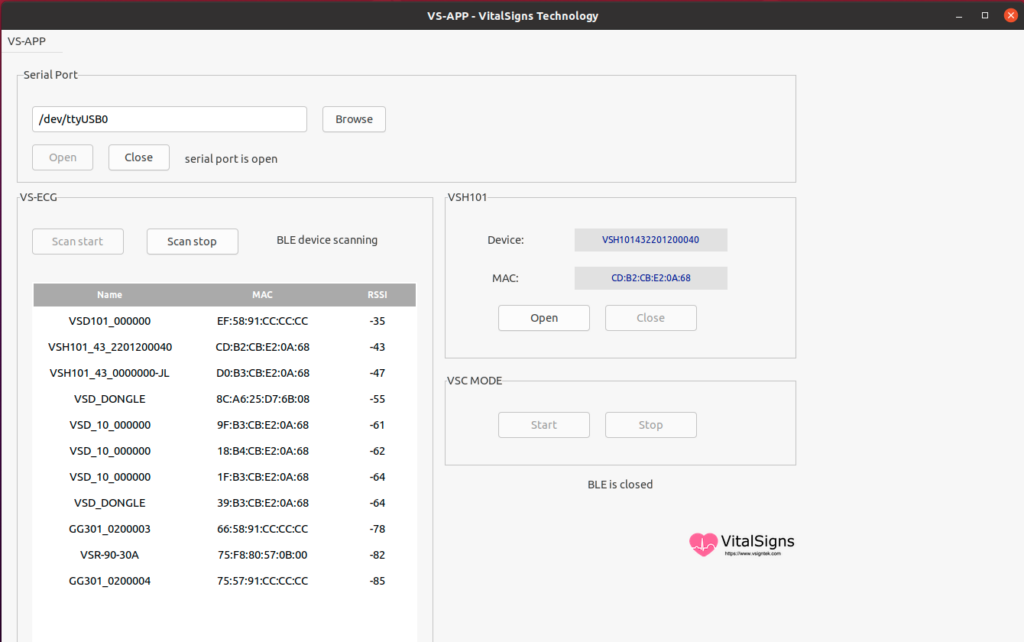Select VSD_DONGLE with MAC 8C:A6:25:D7:6B:08
Image resolution: width=1024 pixels, height=642 pixels.
[224, 398]
